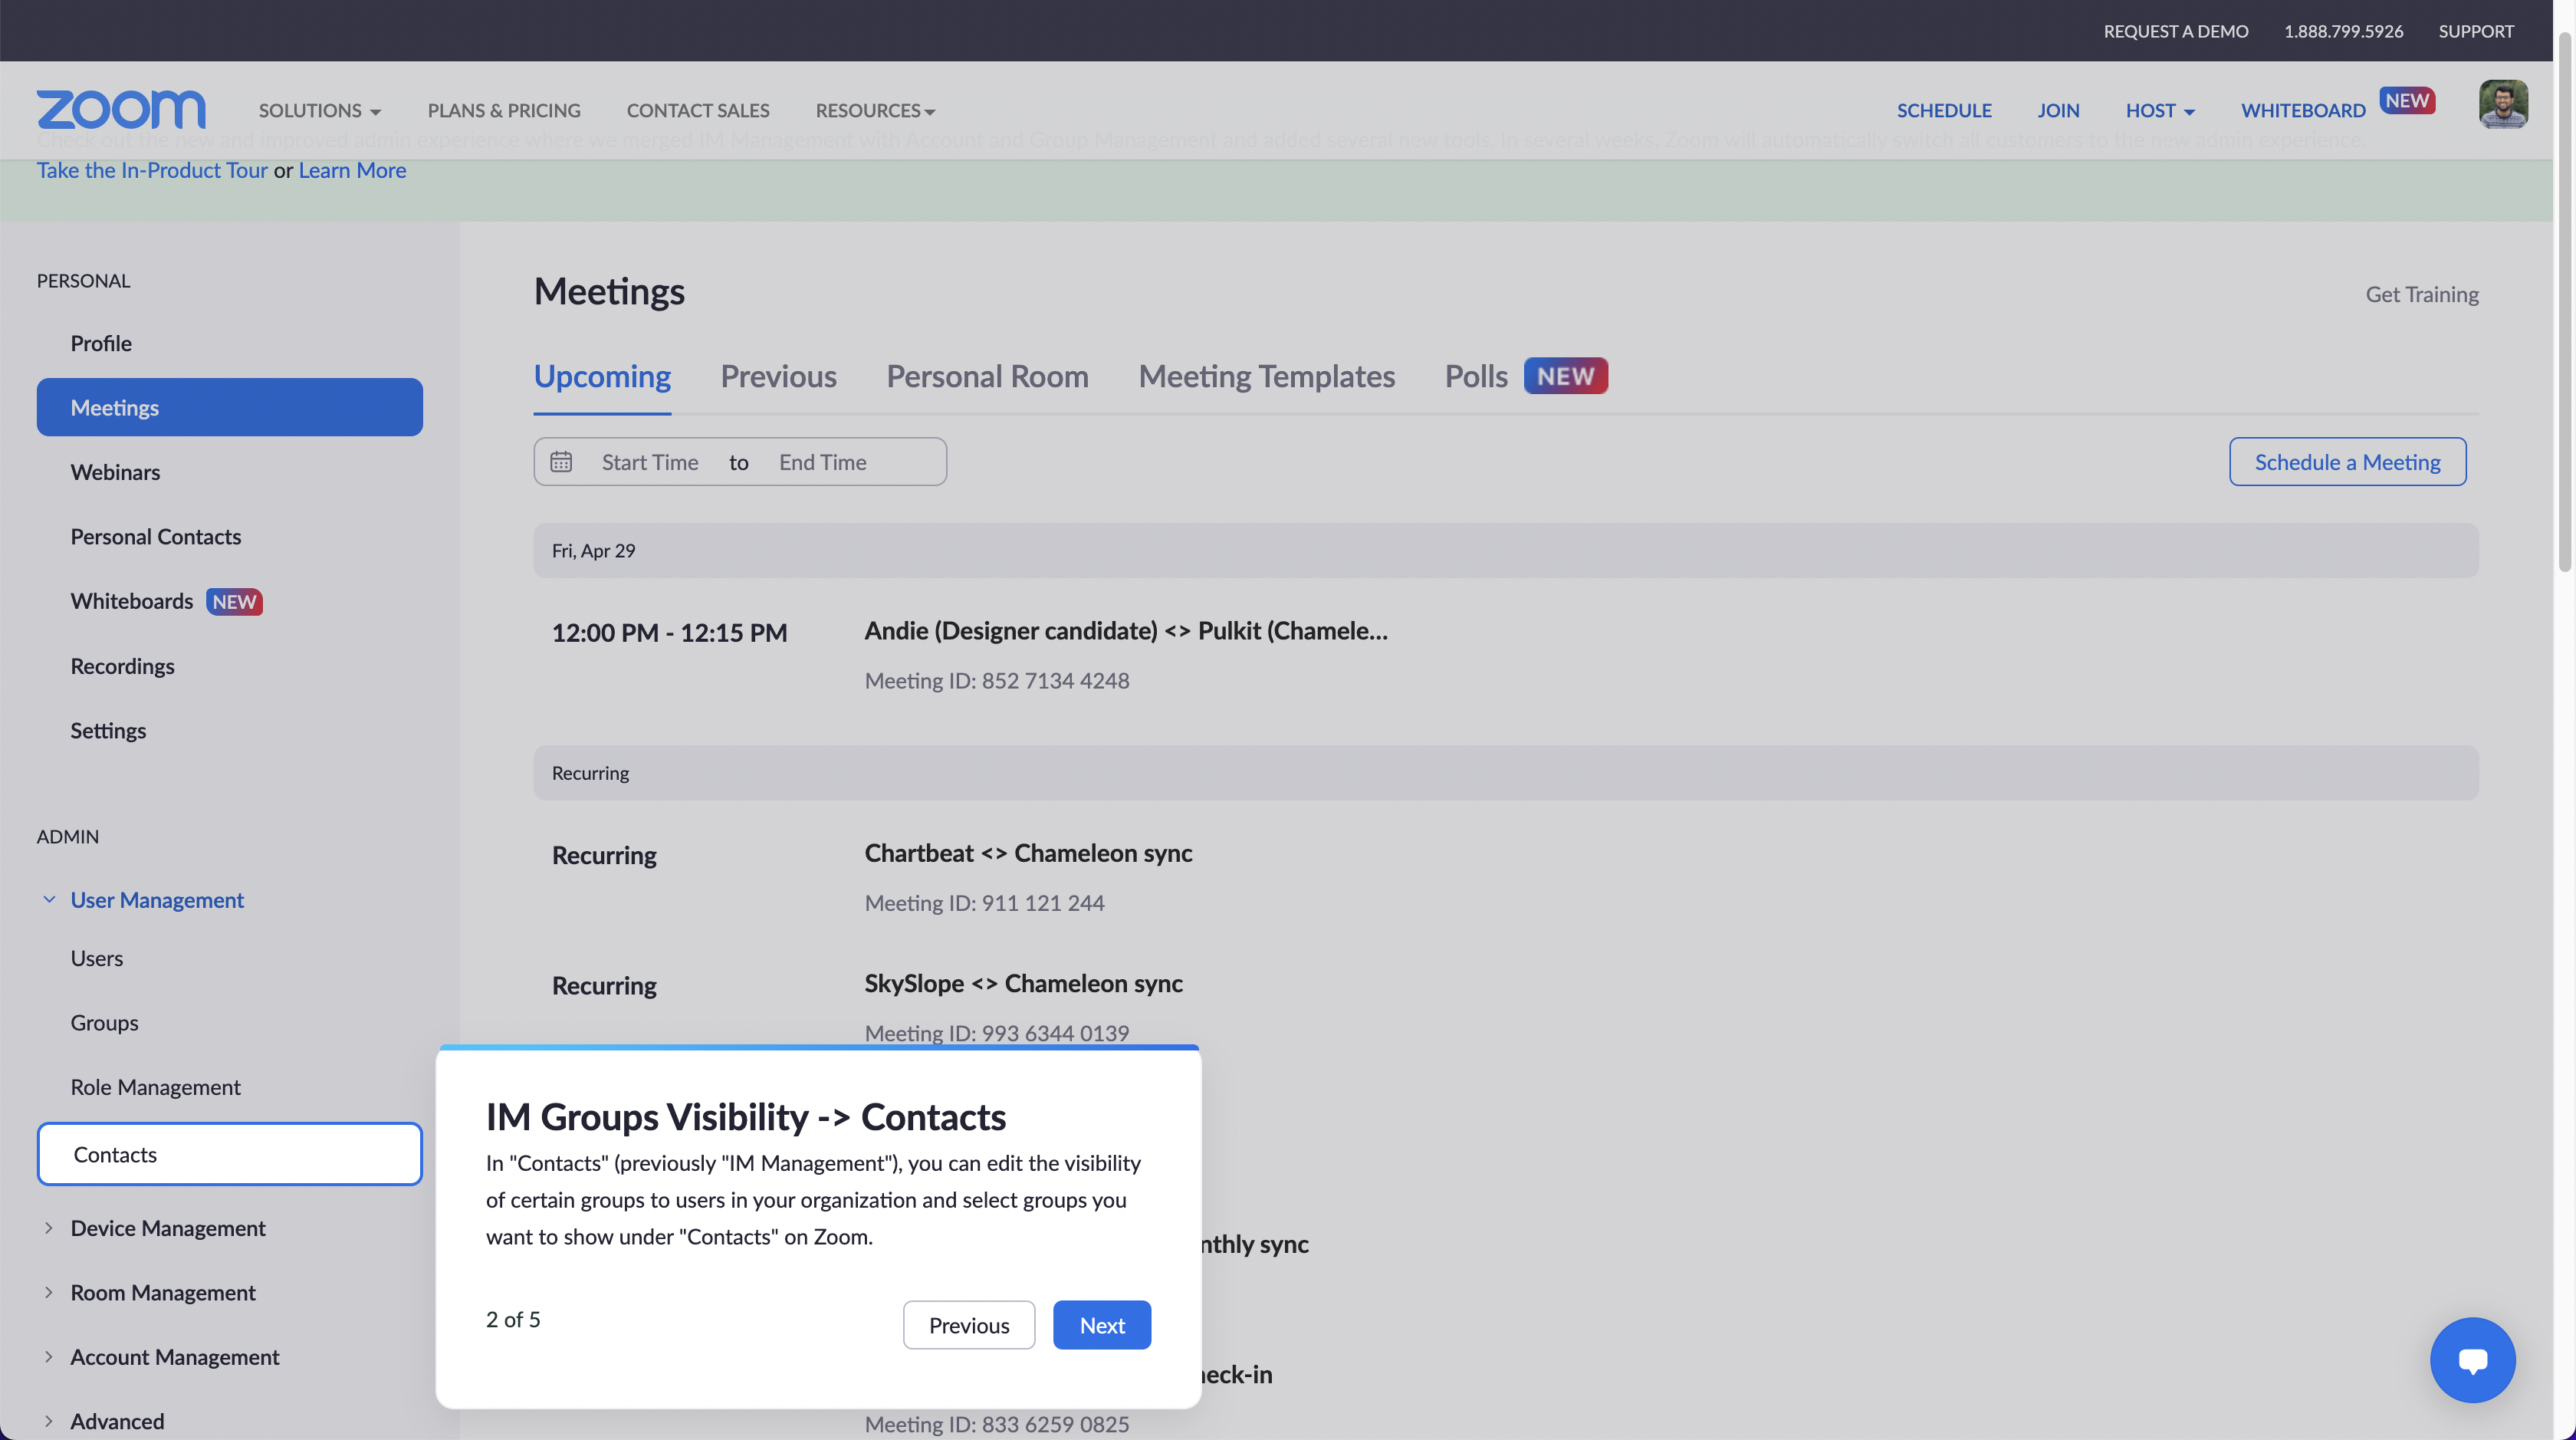The height and width of the screenshot is (1440, 2576).
Task: Click the Zoom logo
Action: coord(121,109)
